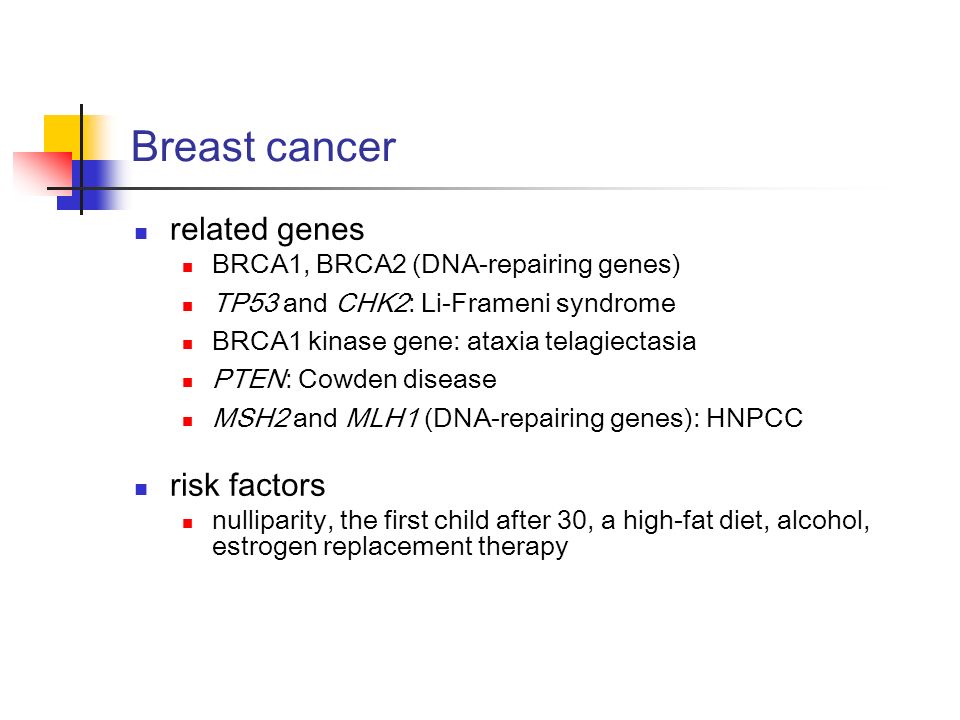Click the red bullet beside MSH2 line
The width and height of the screenshot is (960, 720).
(187, 421)
